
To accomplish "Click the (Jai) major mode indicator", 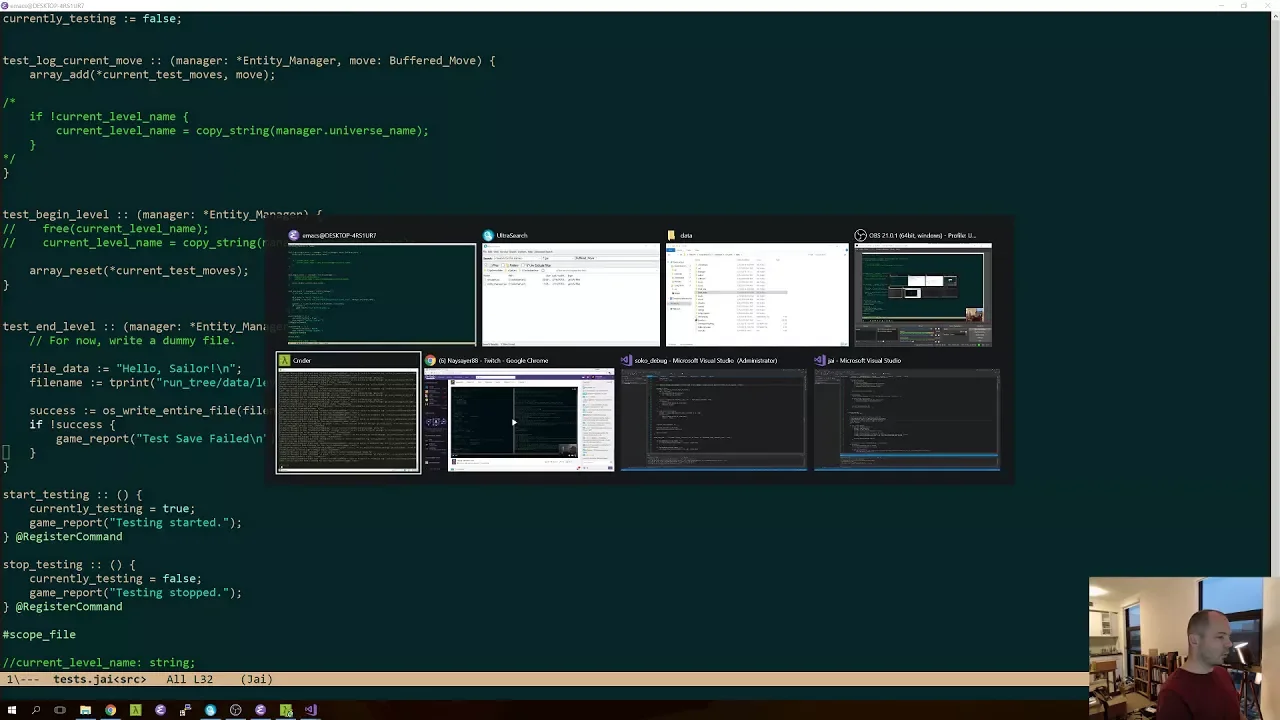I will click(256, 679).
